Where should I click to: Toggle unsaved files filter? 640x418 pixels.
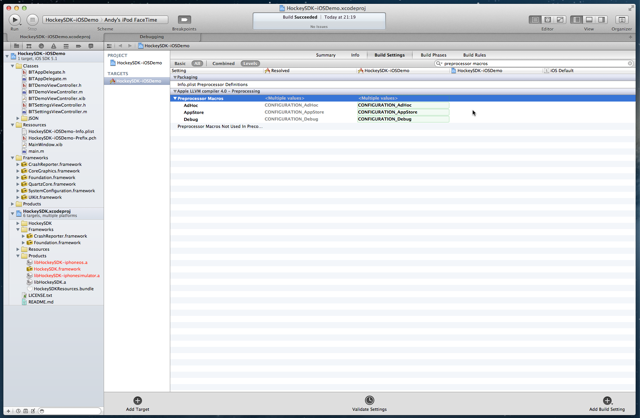(33, 411)
